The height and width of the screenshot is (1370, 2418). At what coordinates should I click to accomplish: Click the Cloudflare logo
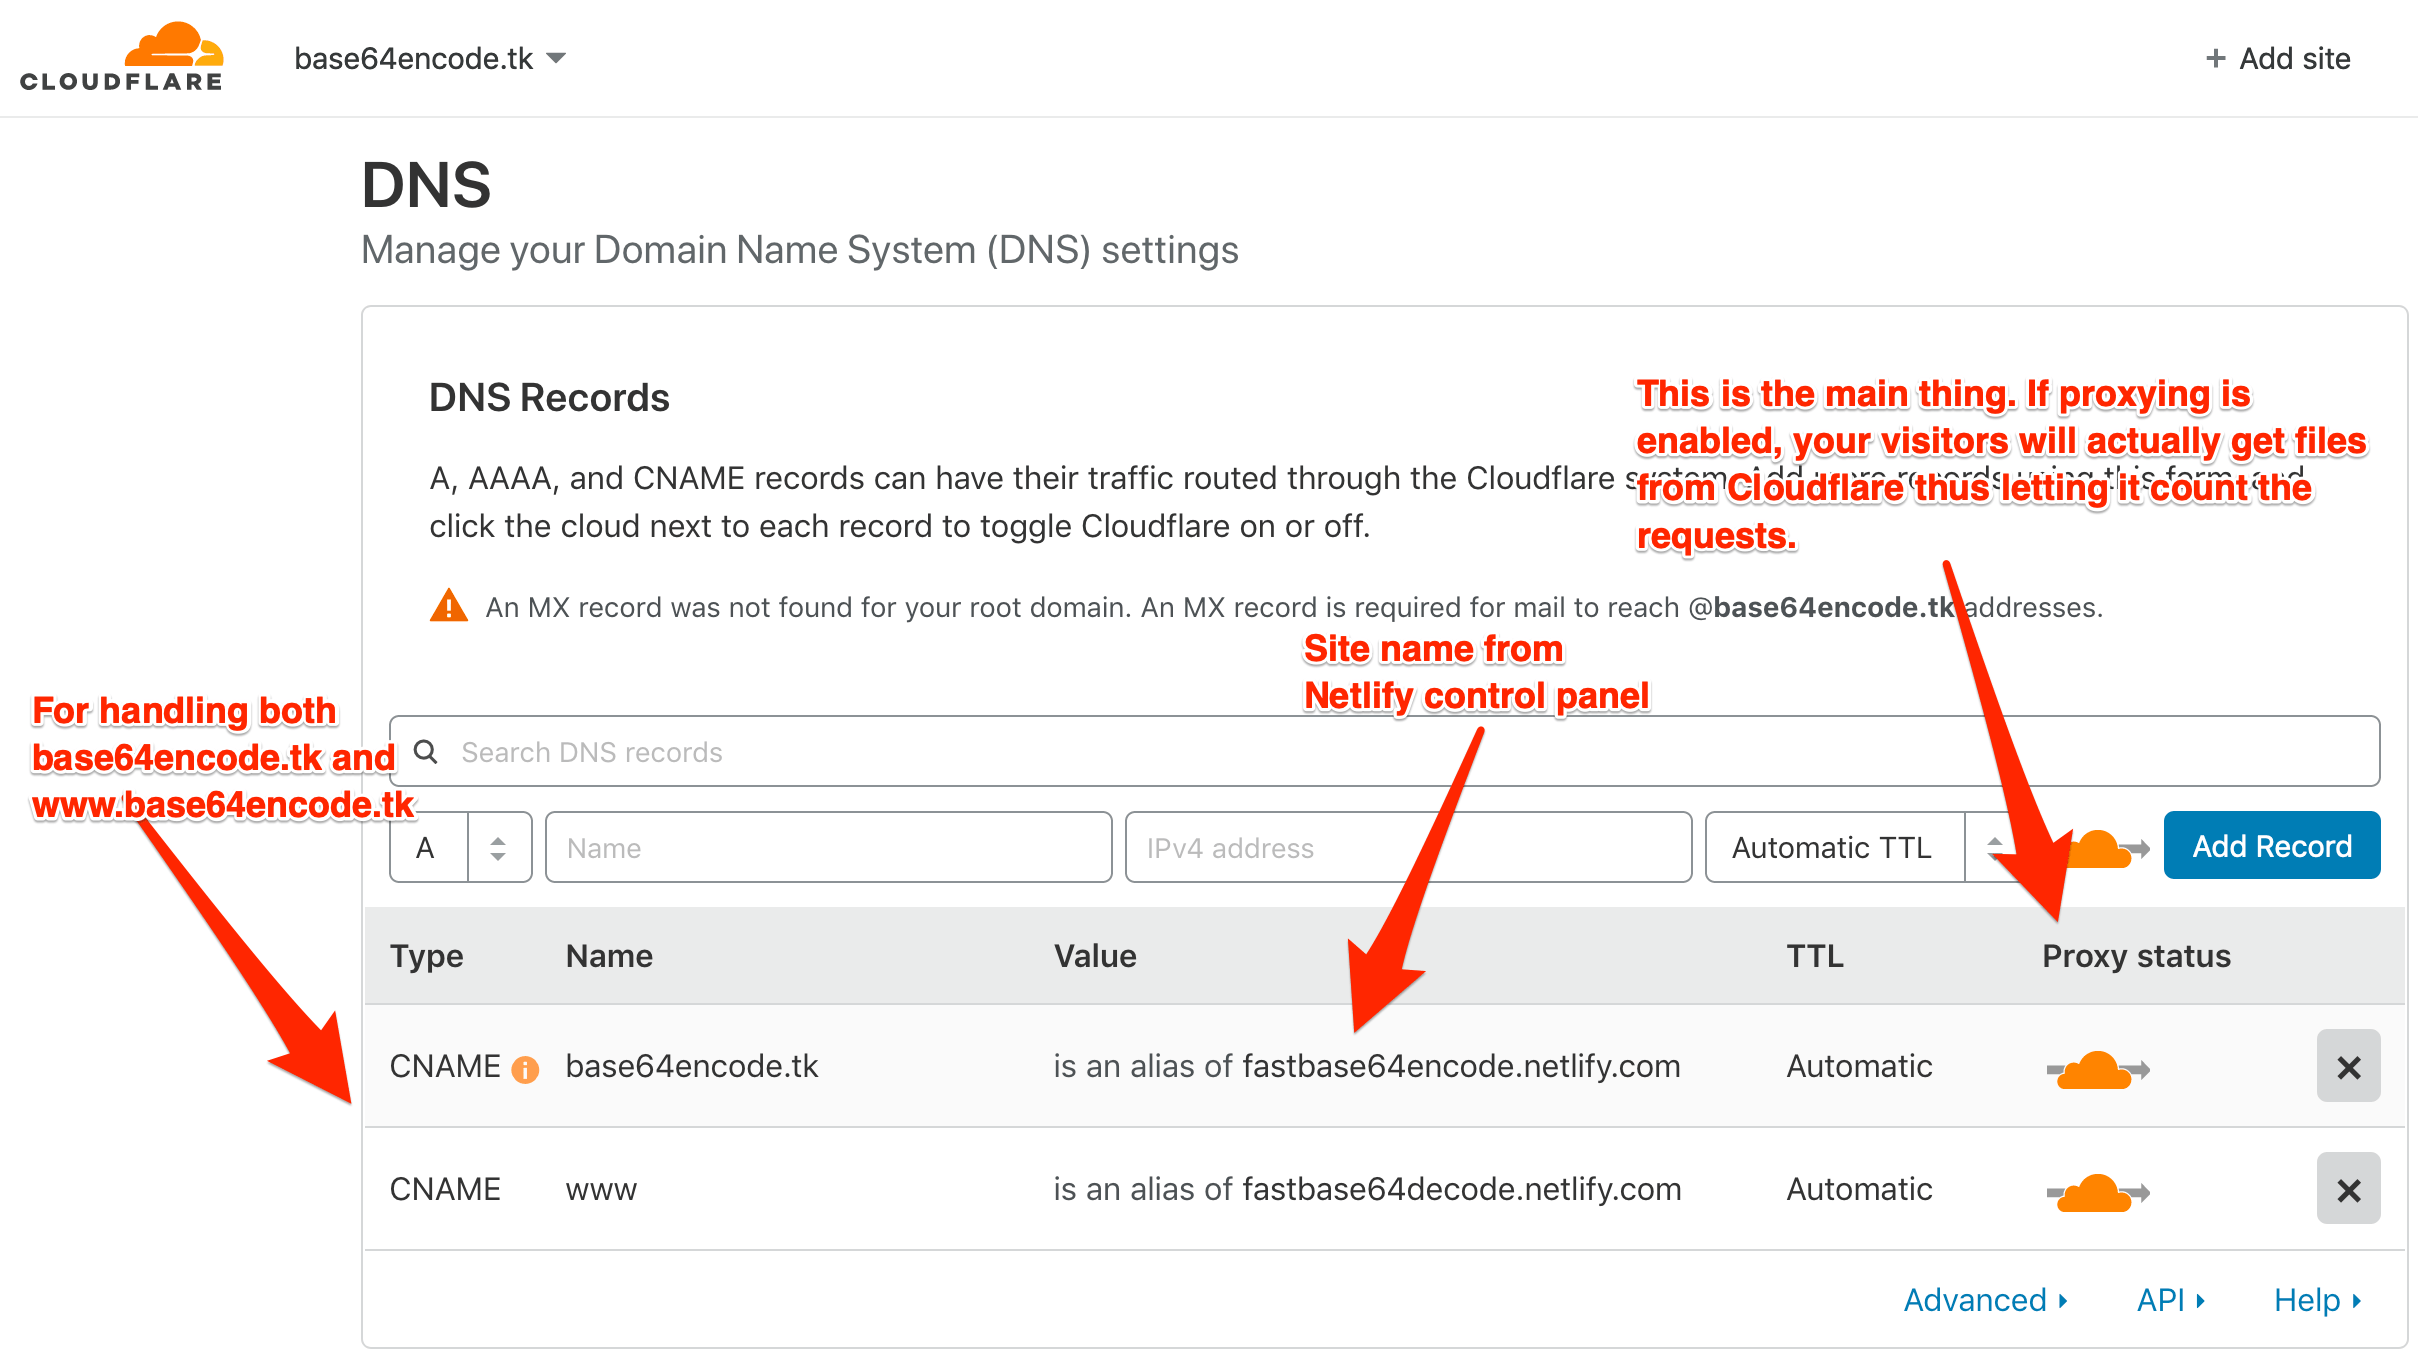point(120,55)
